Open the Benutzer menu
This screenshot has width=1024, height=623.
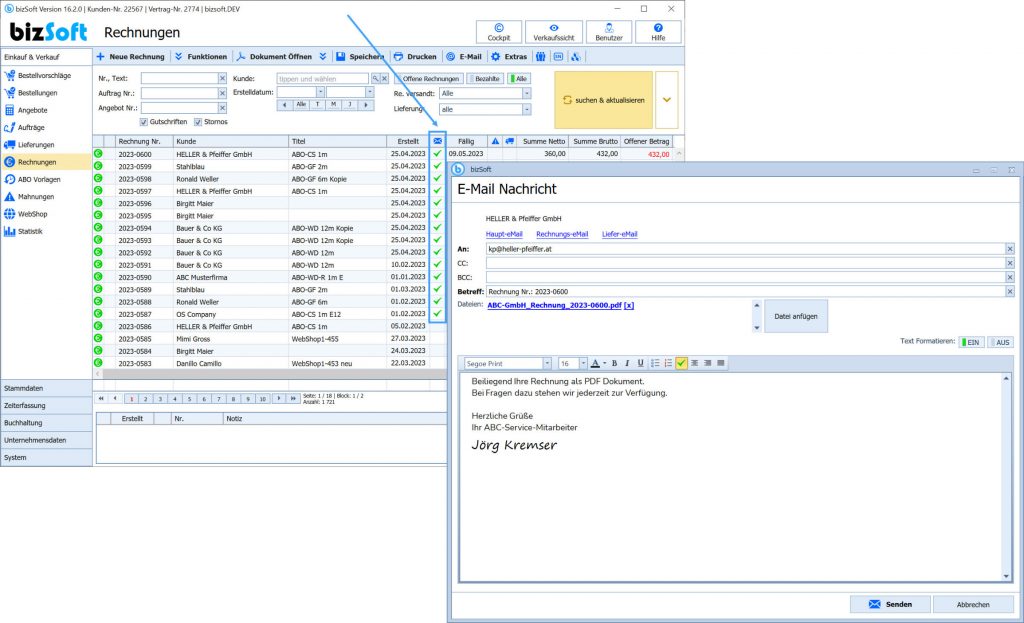coord(609,32)
